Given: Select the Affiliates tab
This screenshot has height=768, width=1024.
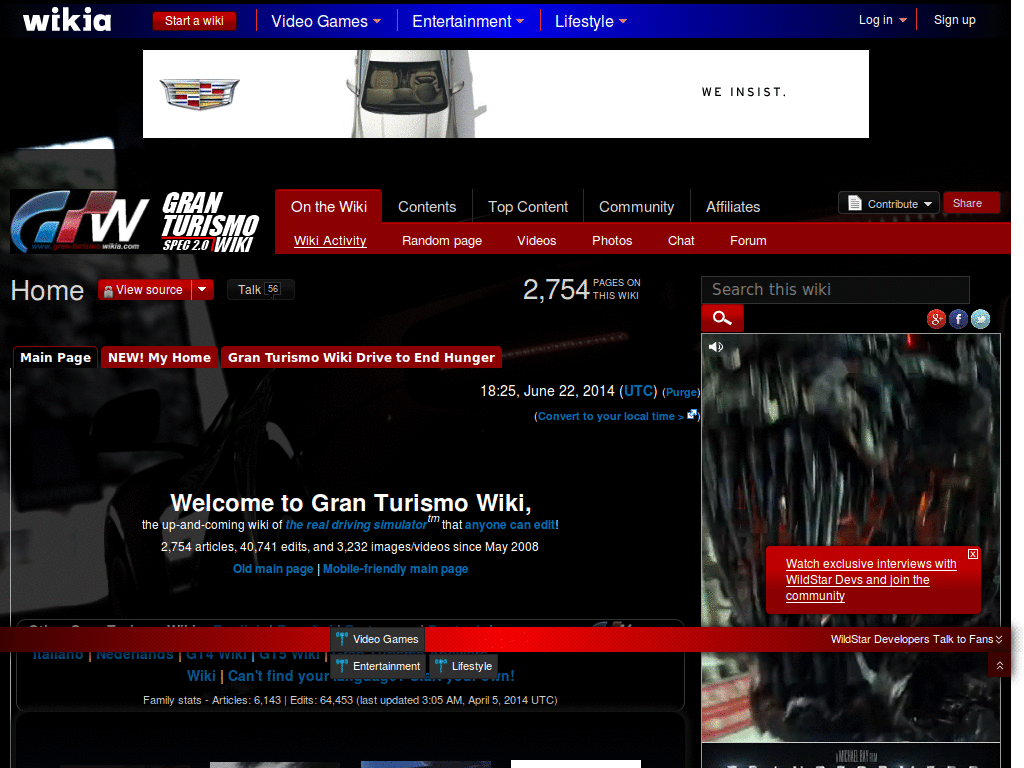Looking at the screenshot, I should tap(733, 207).
